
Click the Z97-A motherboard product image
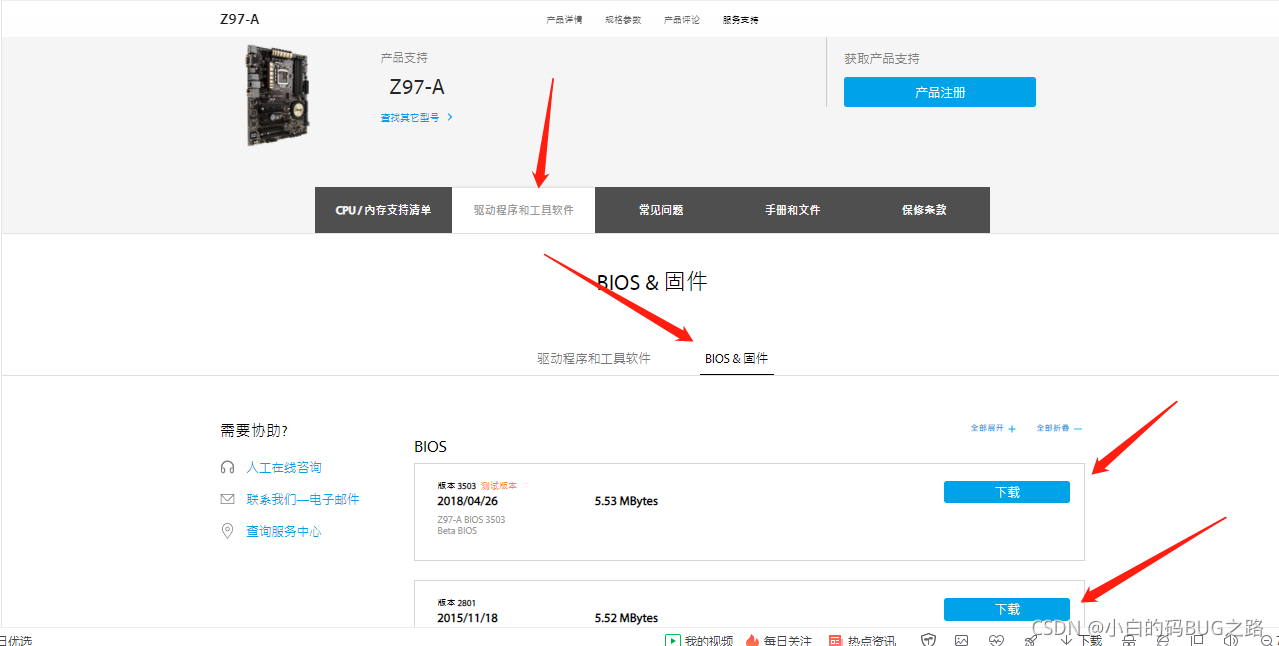click(277, 96)
